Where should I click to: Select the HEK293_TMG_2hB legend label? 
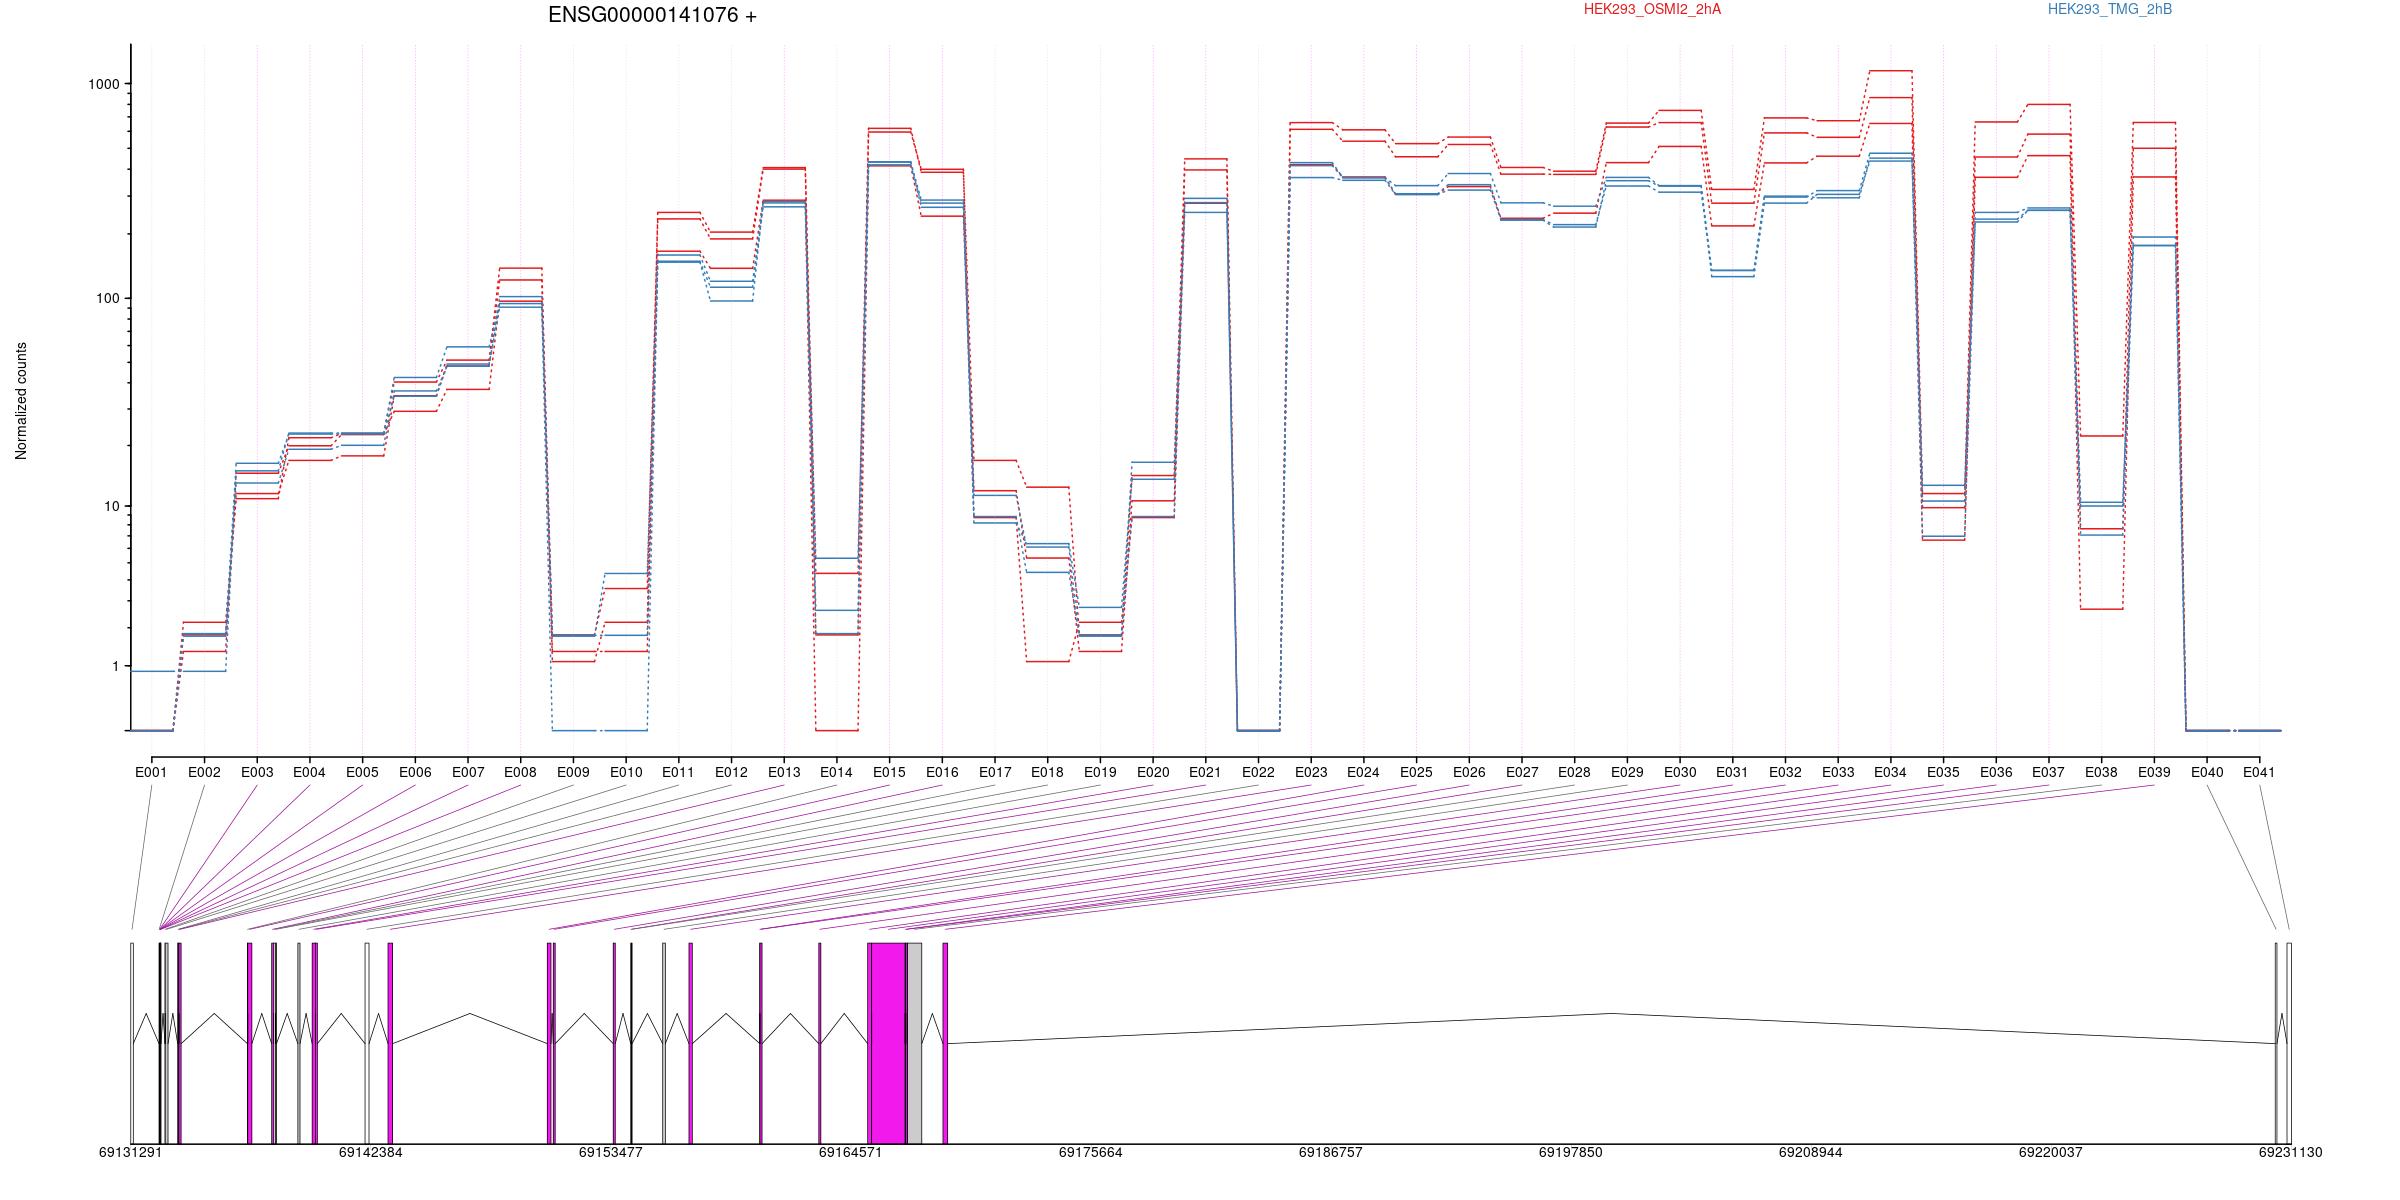[2110, 9]
